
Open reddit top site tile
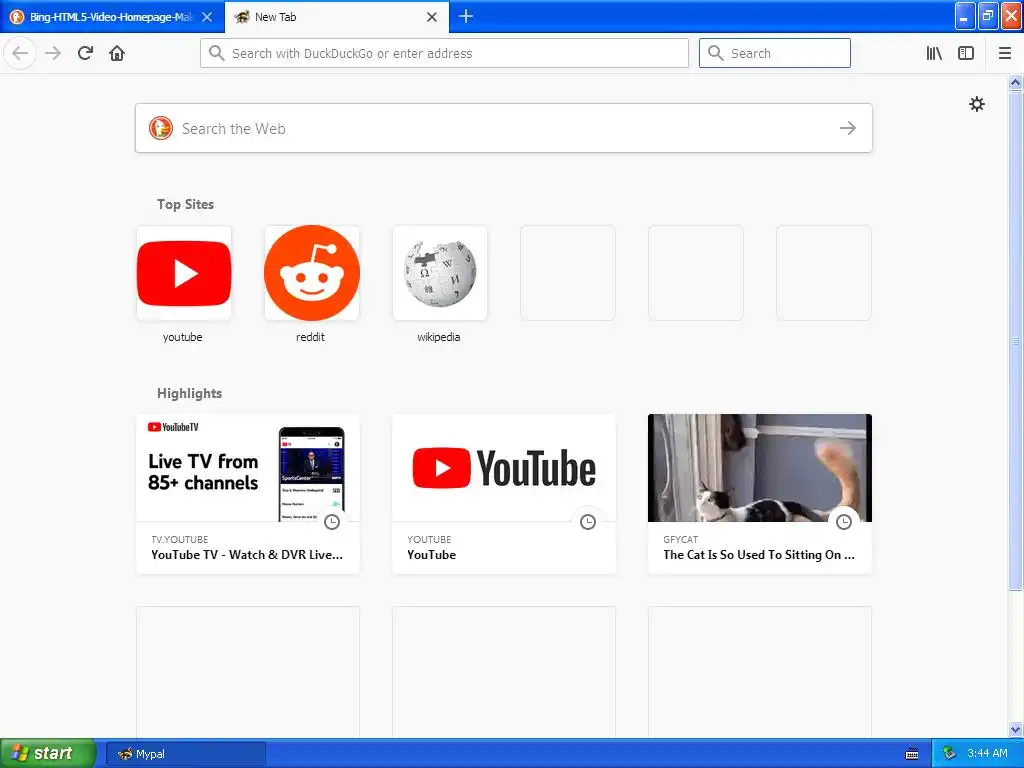(312, 273)
